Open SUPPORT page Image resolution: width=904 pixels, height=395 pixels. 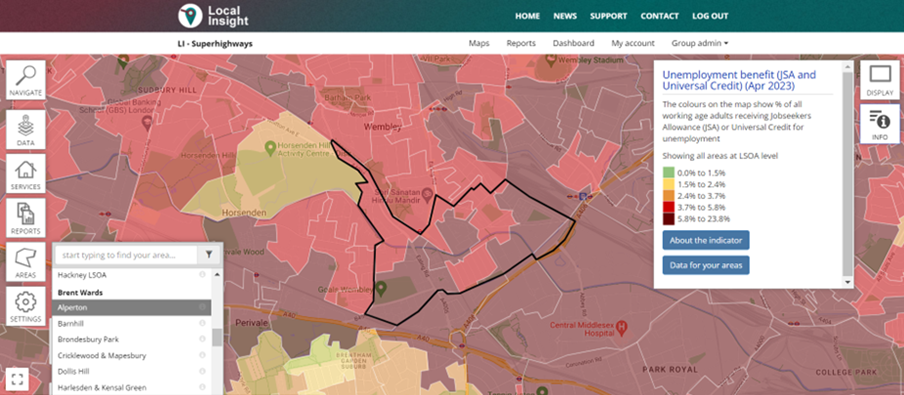(x=608, y=16)
